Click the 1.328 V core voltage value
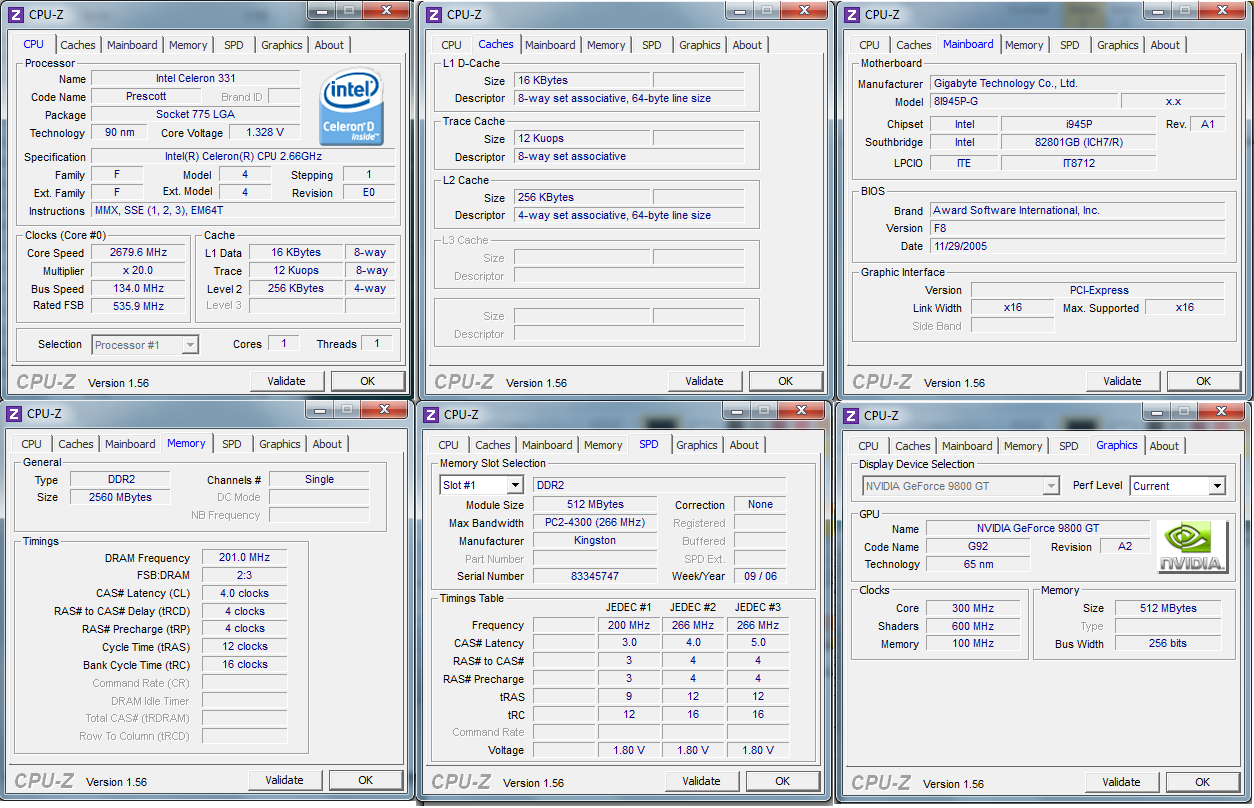 [x=265, y=132]
